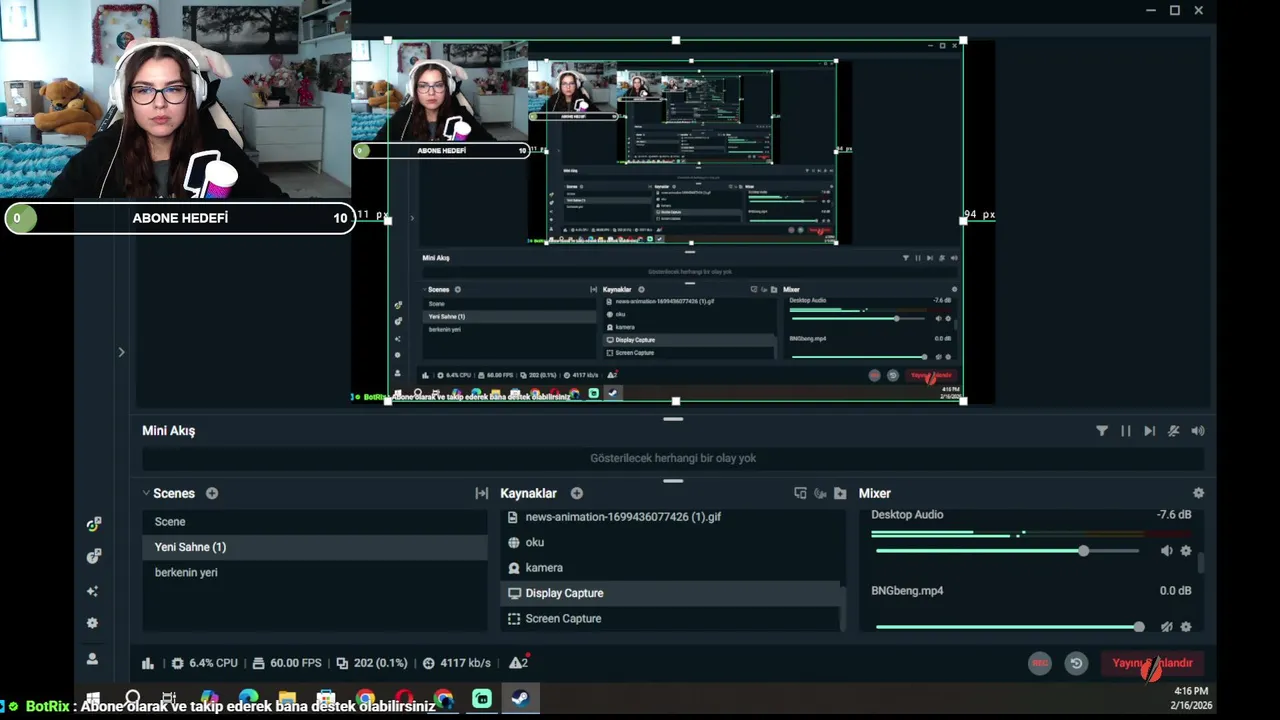Click the Desktop Audio volume slider handle
The width and height of the screenshot is (1280, 720).
1083,551
